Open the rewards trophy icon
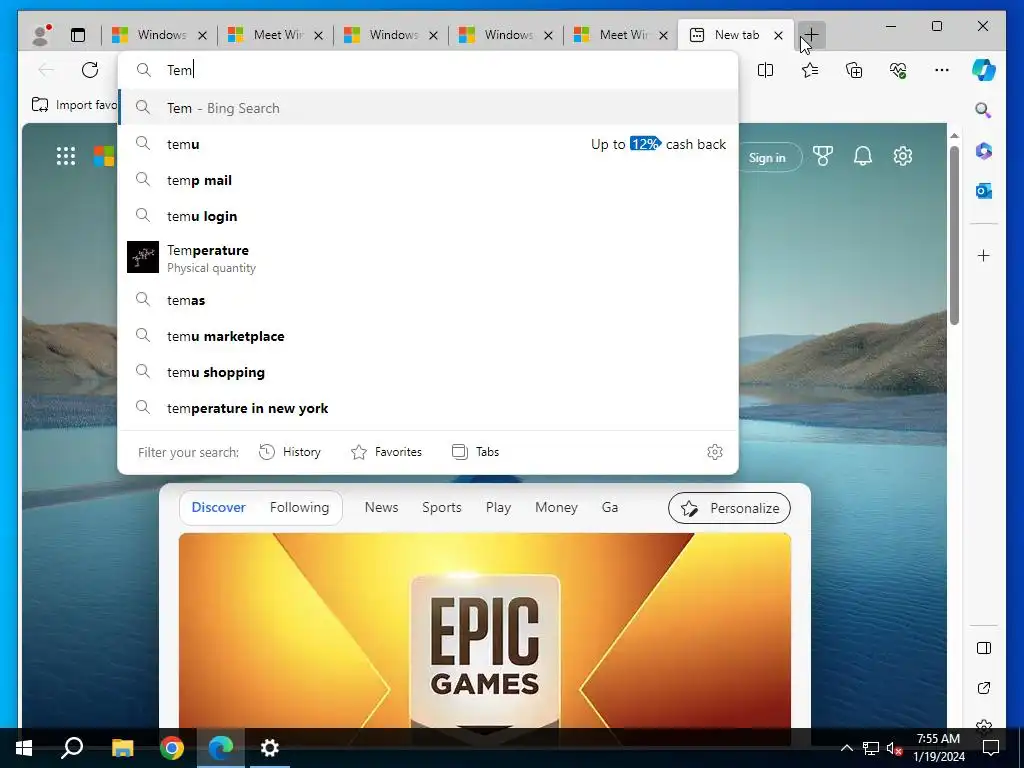This screenshot has height=768, width=1024. pos(823,156)
